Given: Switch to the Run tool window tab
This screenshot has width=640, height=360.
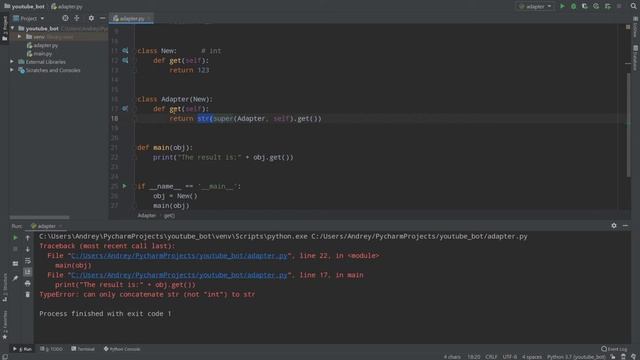Looking at the screenshot, I should (22, 349).
